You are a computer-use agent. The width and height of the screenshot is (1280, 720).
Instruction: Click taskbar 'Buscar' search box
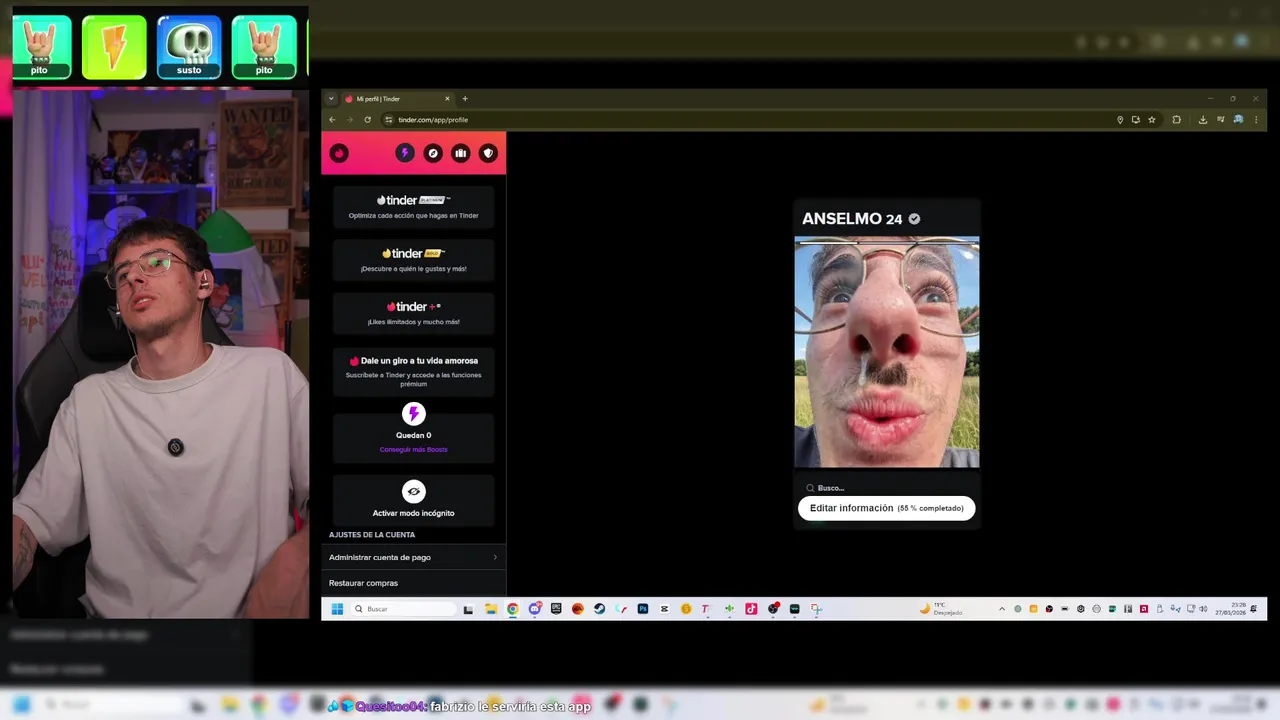point(403,609)
